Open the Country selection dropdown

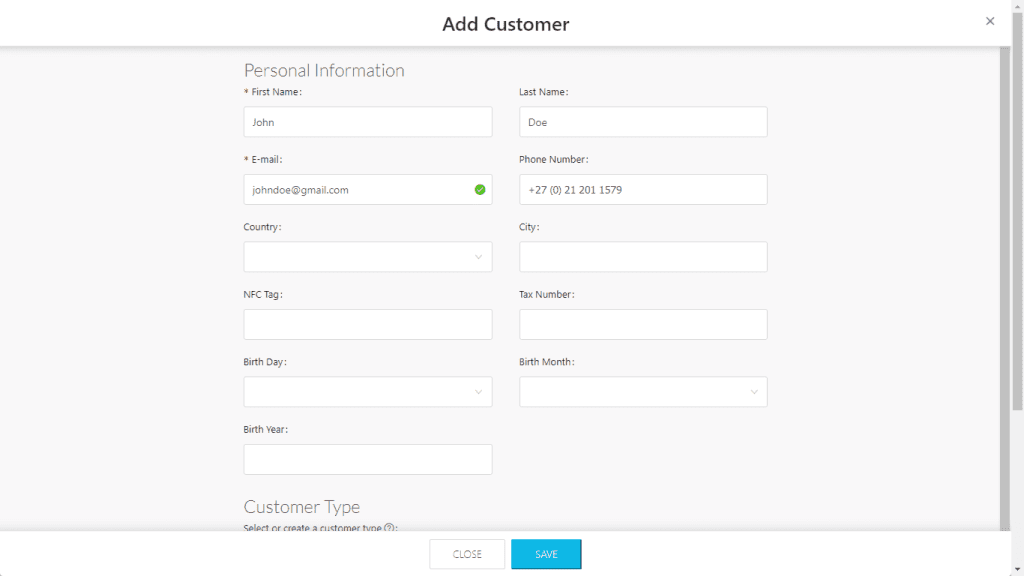[x=367, y=257]
